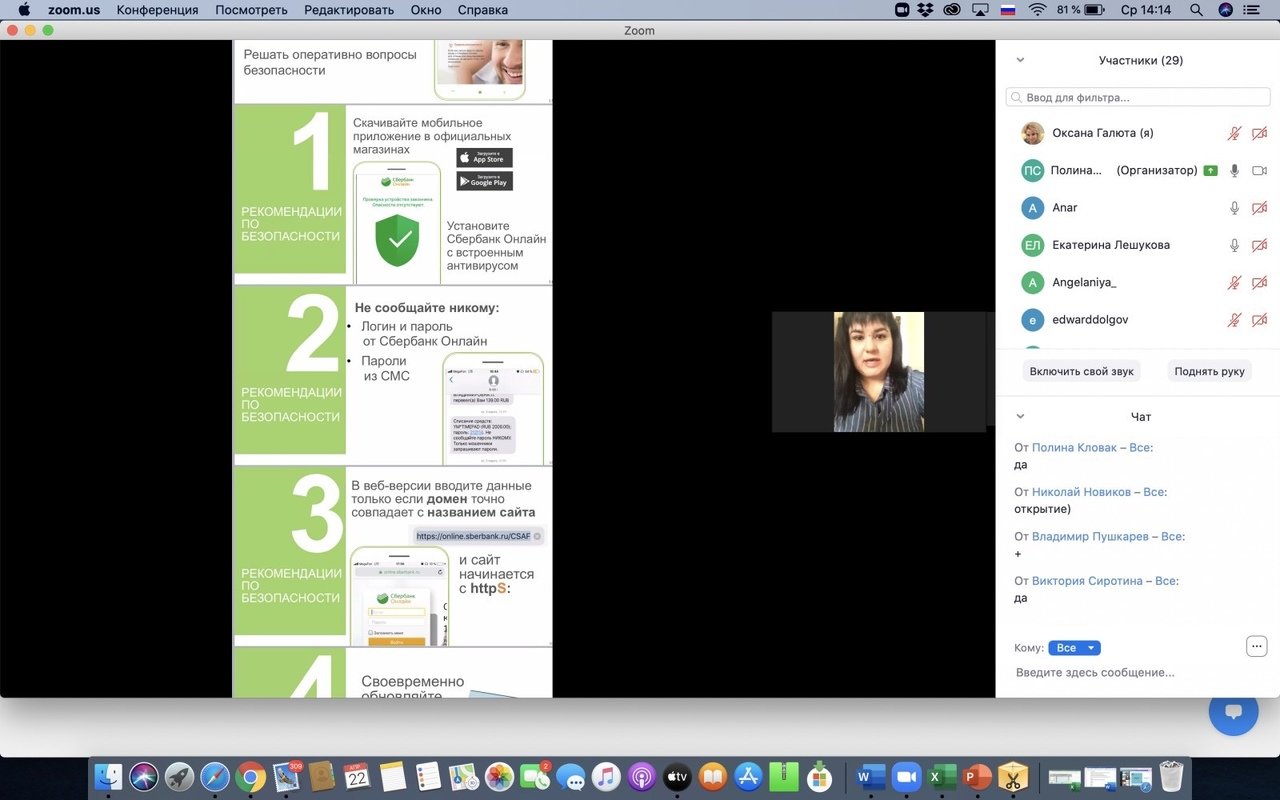Click the organizer Полина's microphone icon
The height and width of the screenshot is (800, 1280).
tap(1234, 171)
